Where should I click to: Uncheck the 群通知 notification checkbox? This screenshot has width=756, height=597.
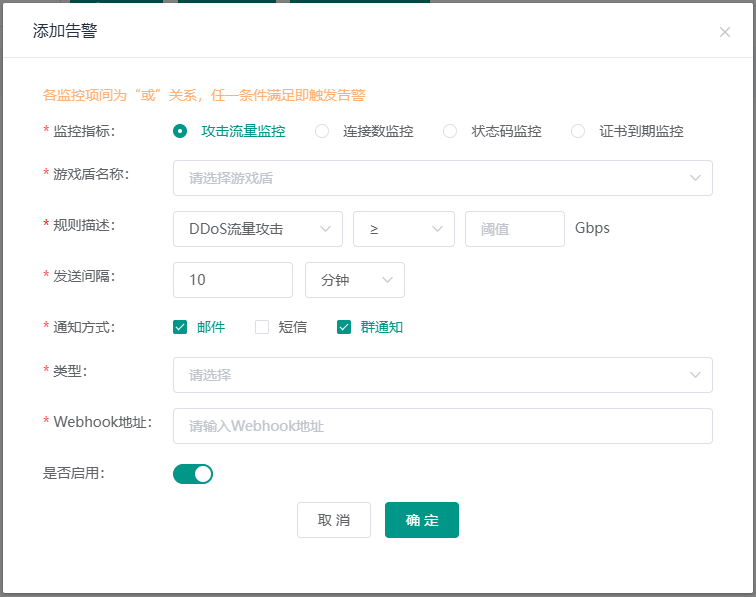click(x=344, y=327)
